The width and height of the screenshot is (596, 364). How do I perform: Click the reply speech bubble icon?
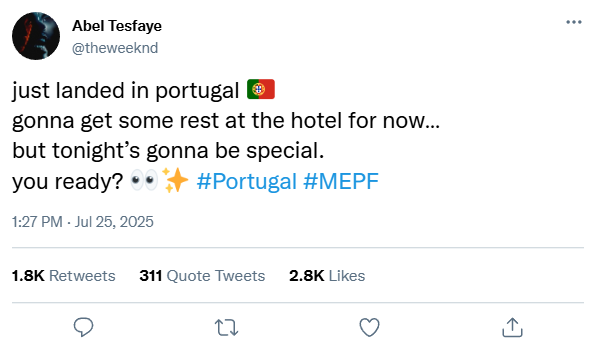point(83,327)
